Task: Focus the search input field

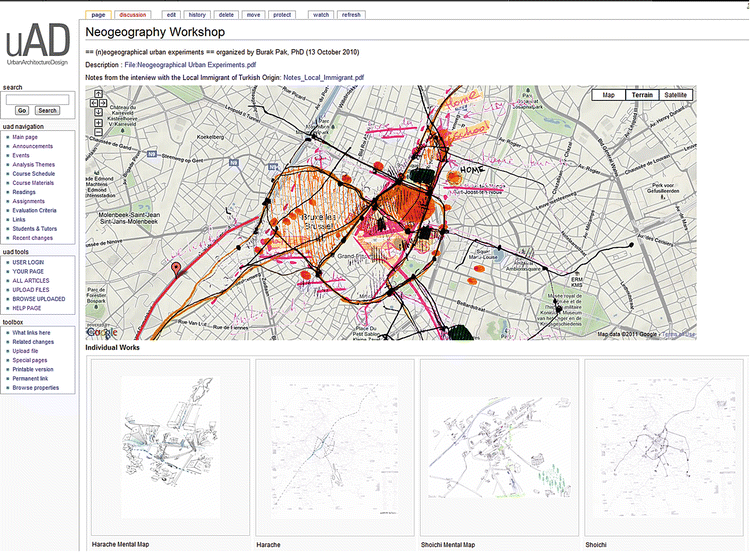Action: [37, 99]
